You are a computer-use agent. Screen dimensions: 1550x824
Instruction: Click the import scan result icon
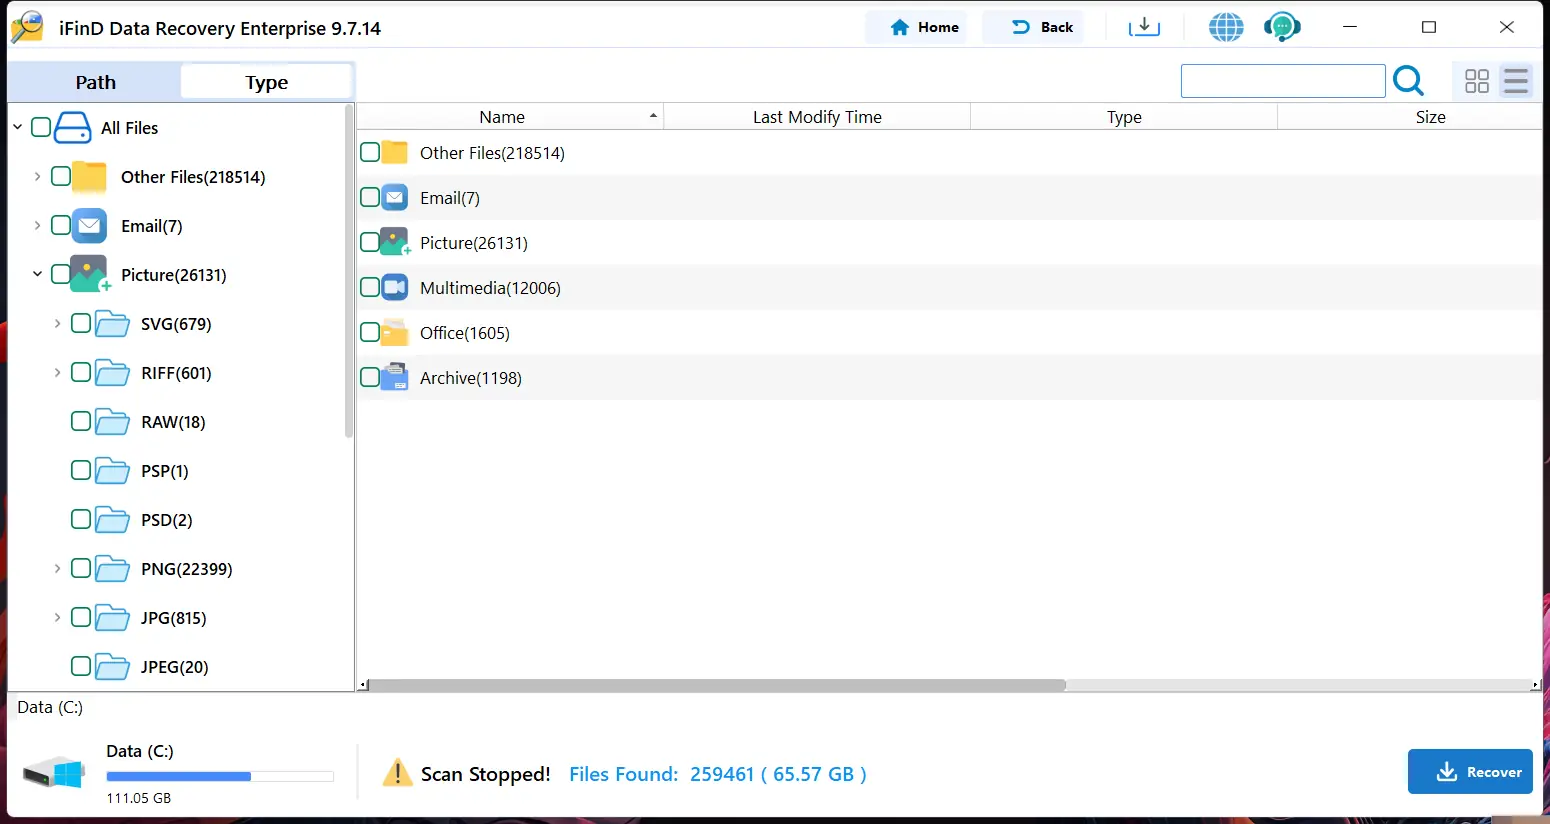coord(1144,27)
